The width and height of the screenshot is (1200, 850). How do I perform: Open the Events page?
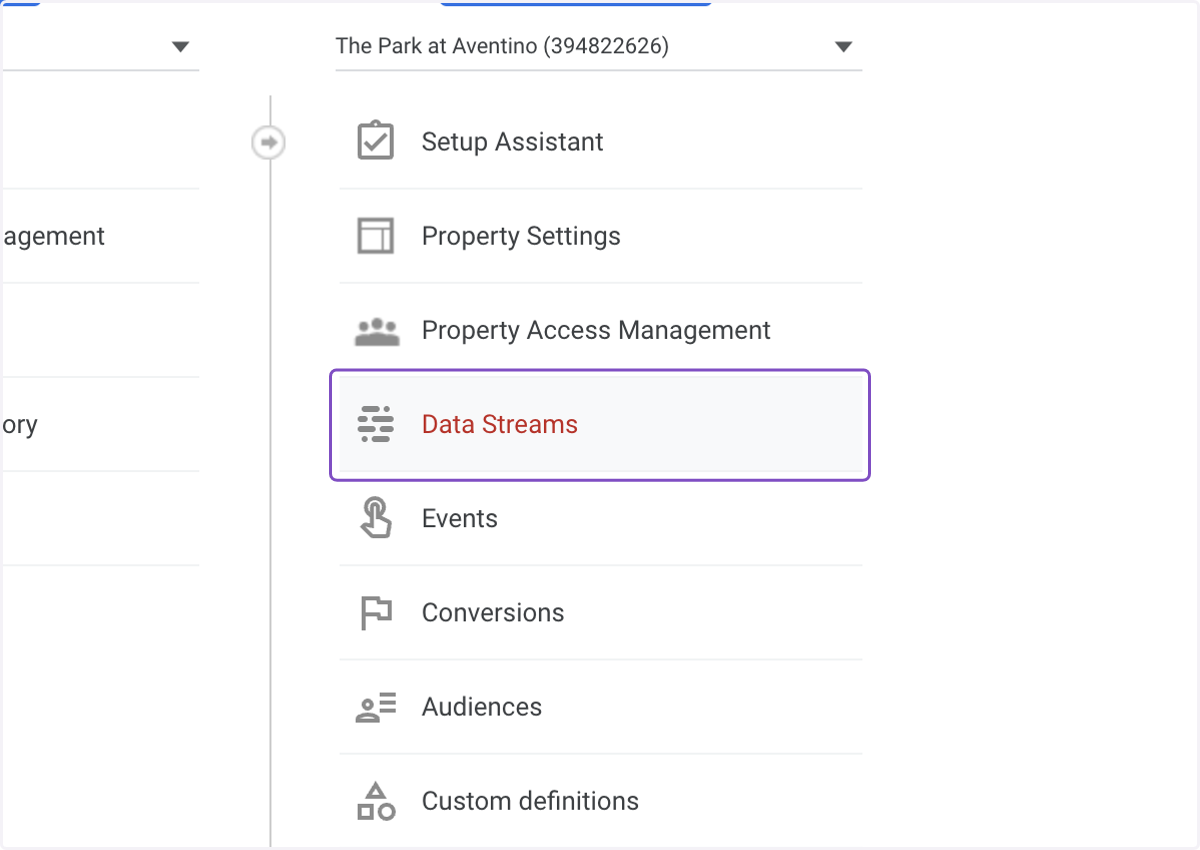click(x=600, y=518)
